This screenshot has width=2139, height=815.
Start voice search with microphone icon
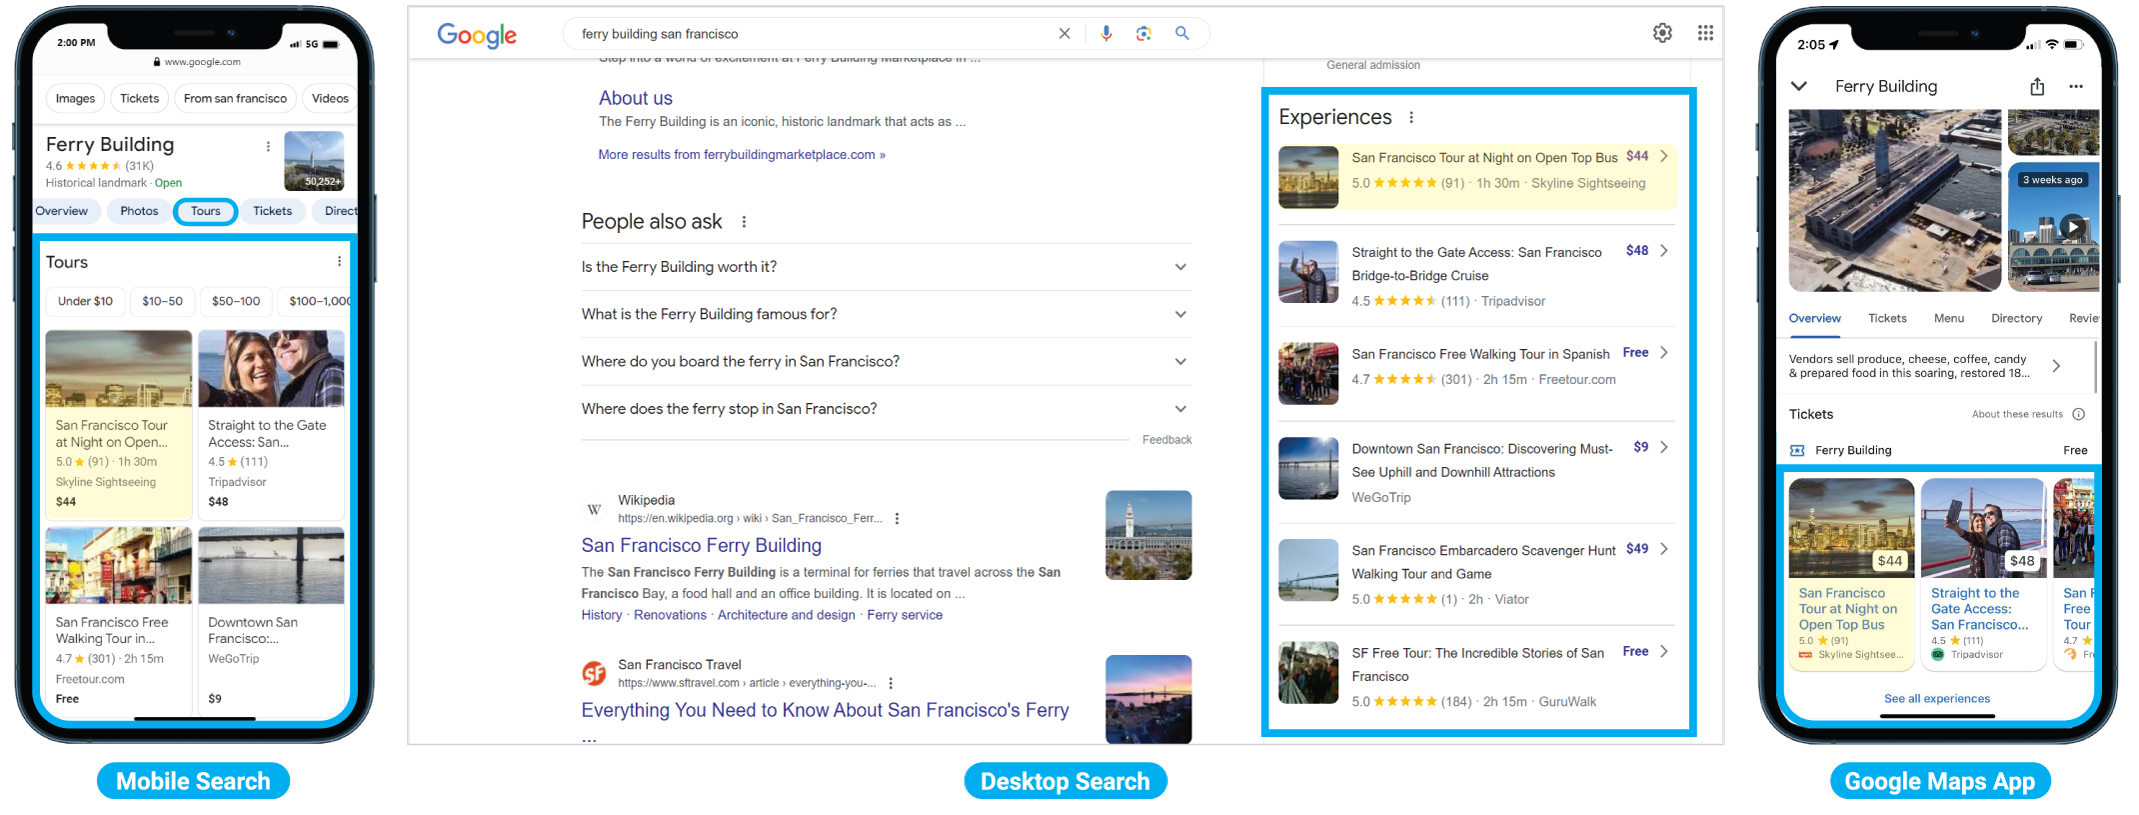tap(1106, 34)
